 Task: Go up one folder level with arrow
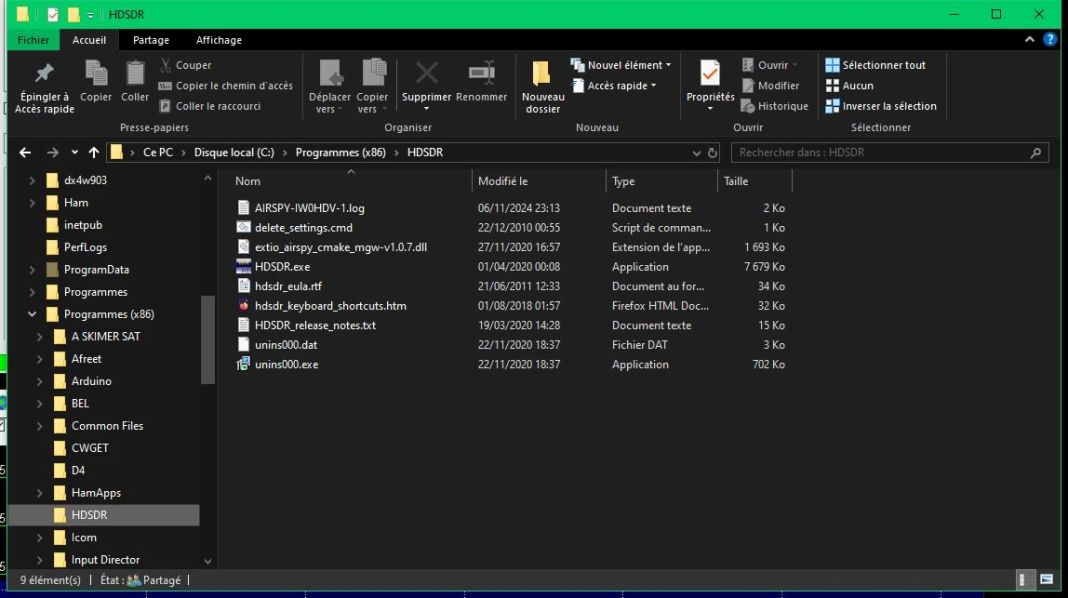[94, 153]
